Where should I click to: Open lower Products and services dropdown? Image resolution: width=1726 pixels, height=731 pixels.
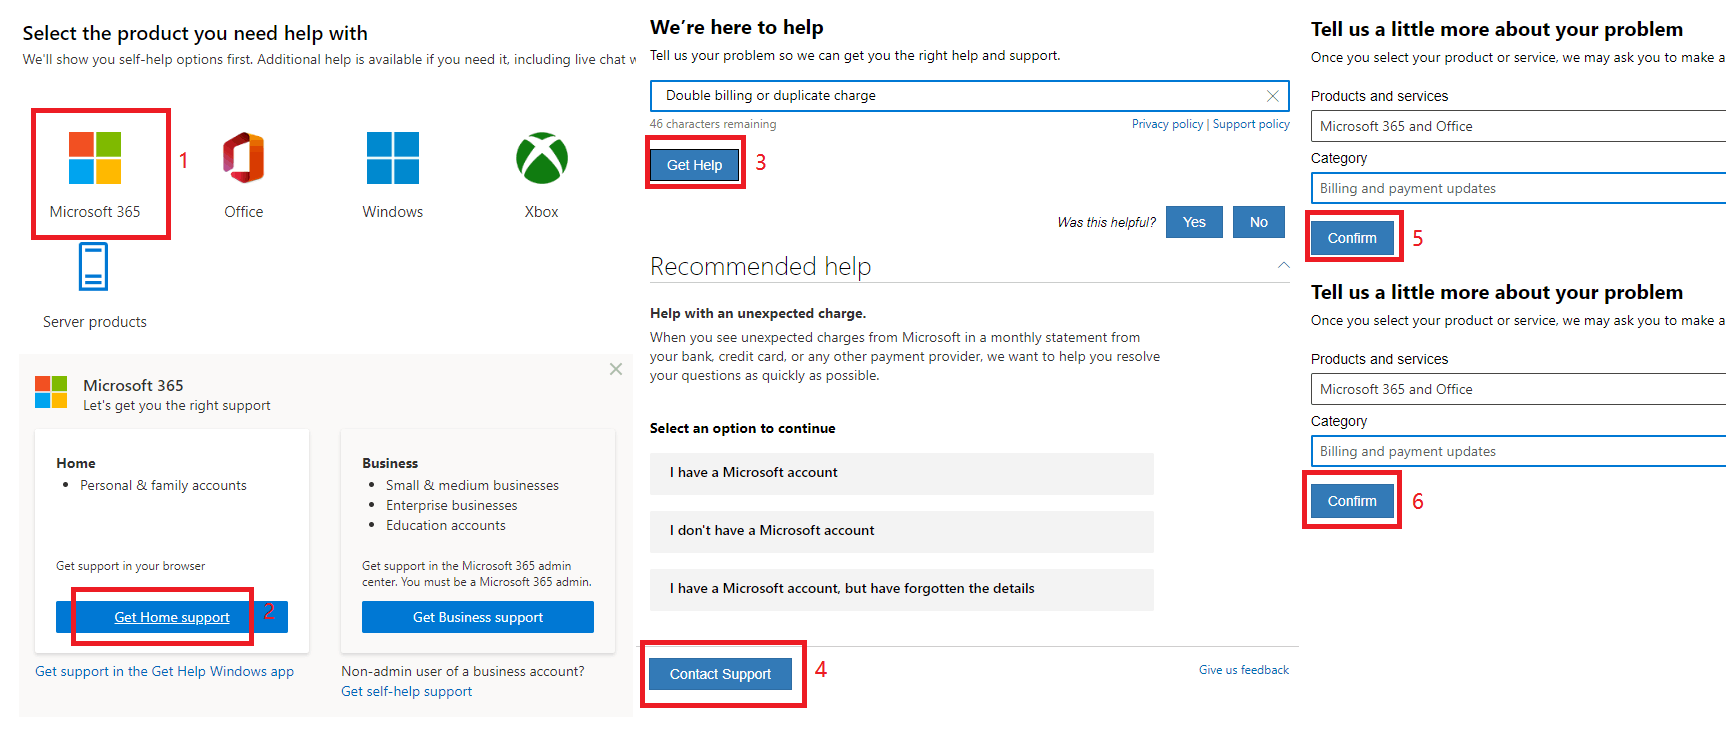coord(1518,389)
